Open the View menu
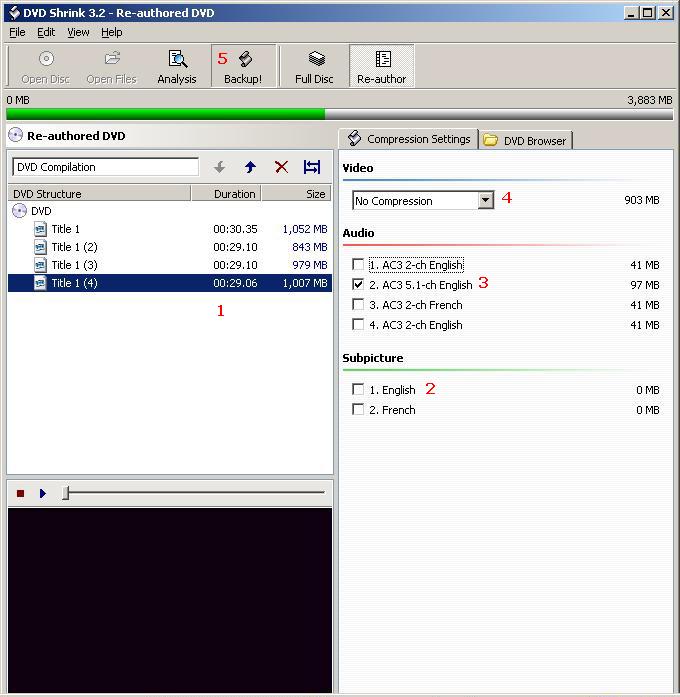Screen dimensions: 680x697 click(78, 32)
